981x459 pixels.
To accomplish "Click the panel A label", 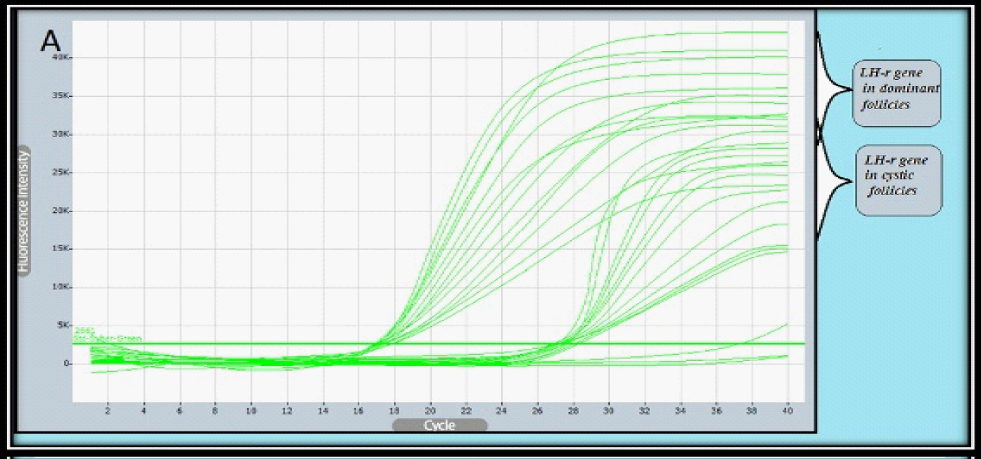I will coord(51,40).
